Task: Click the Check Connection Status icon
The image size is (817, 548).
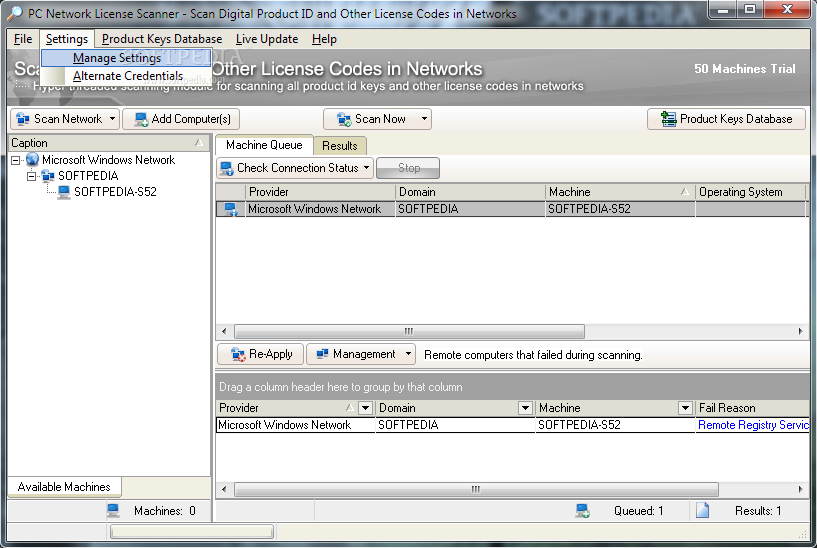Action: pos(227,168)
